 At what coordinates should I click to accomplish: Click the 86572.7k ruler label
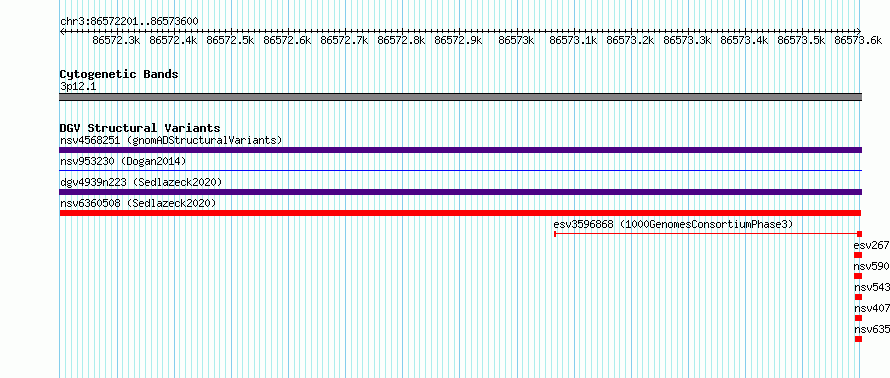click(x=345, y=40)
